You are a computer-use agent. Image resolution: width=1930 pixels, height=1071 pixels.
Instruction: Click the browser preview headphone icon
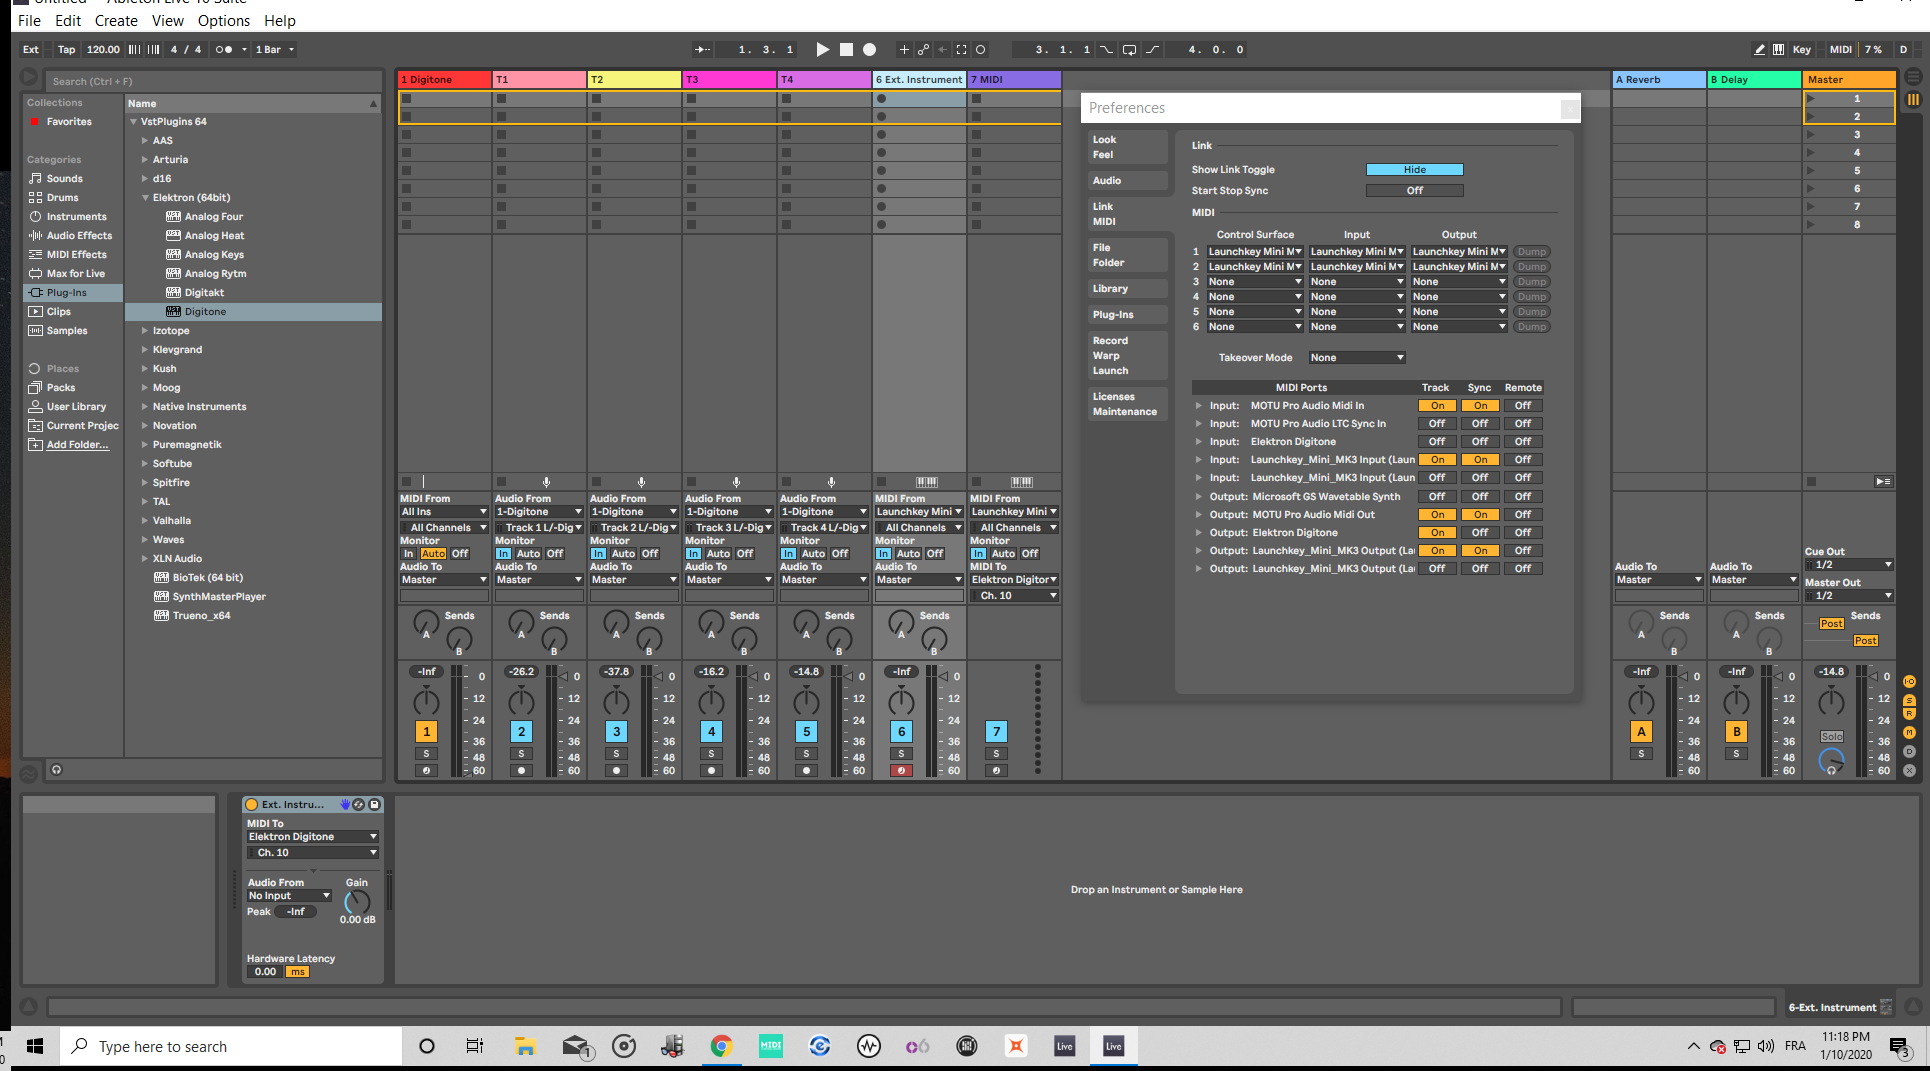(x=57, y=770)
